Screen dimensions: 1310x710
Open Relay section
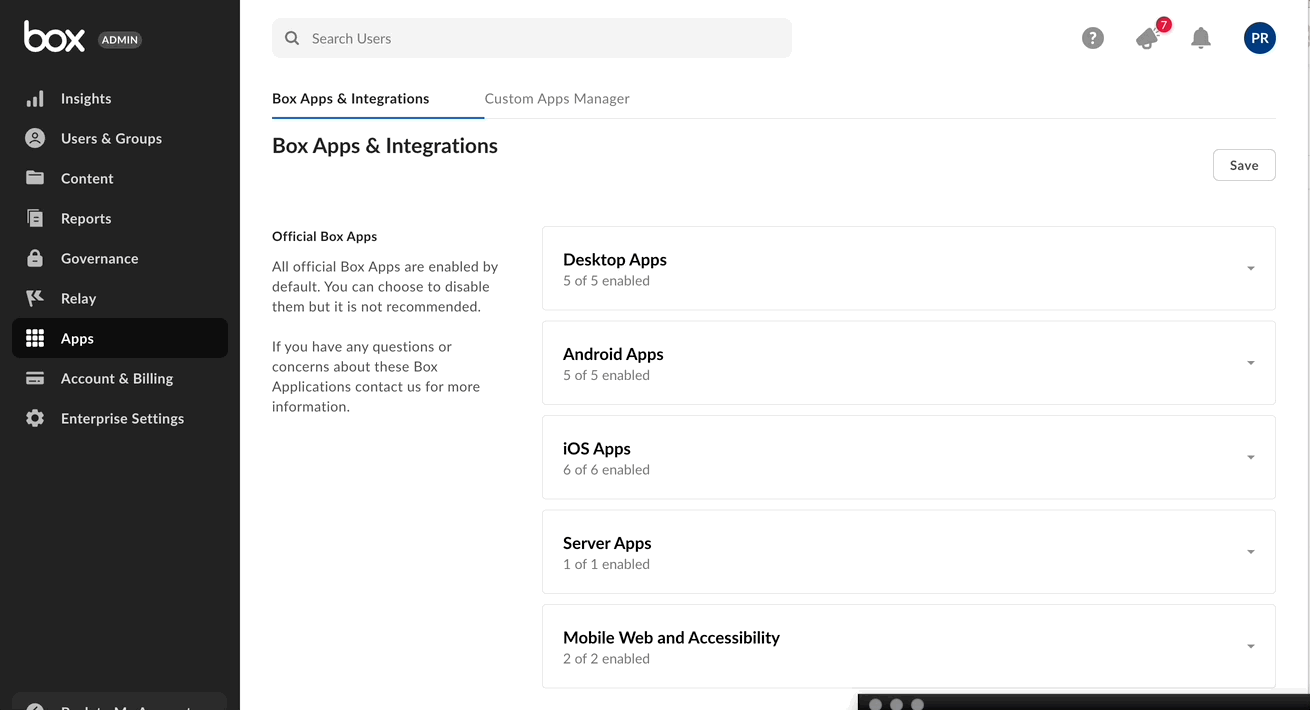pyautogui.click(x=120, y=298)
